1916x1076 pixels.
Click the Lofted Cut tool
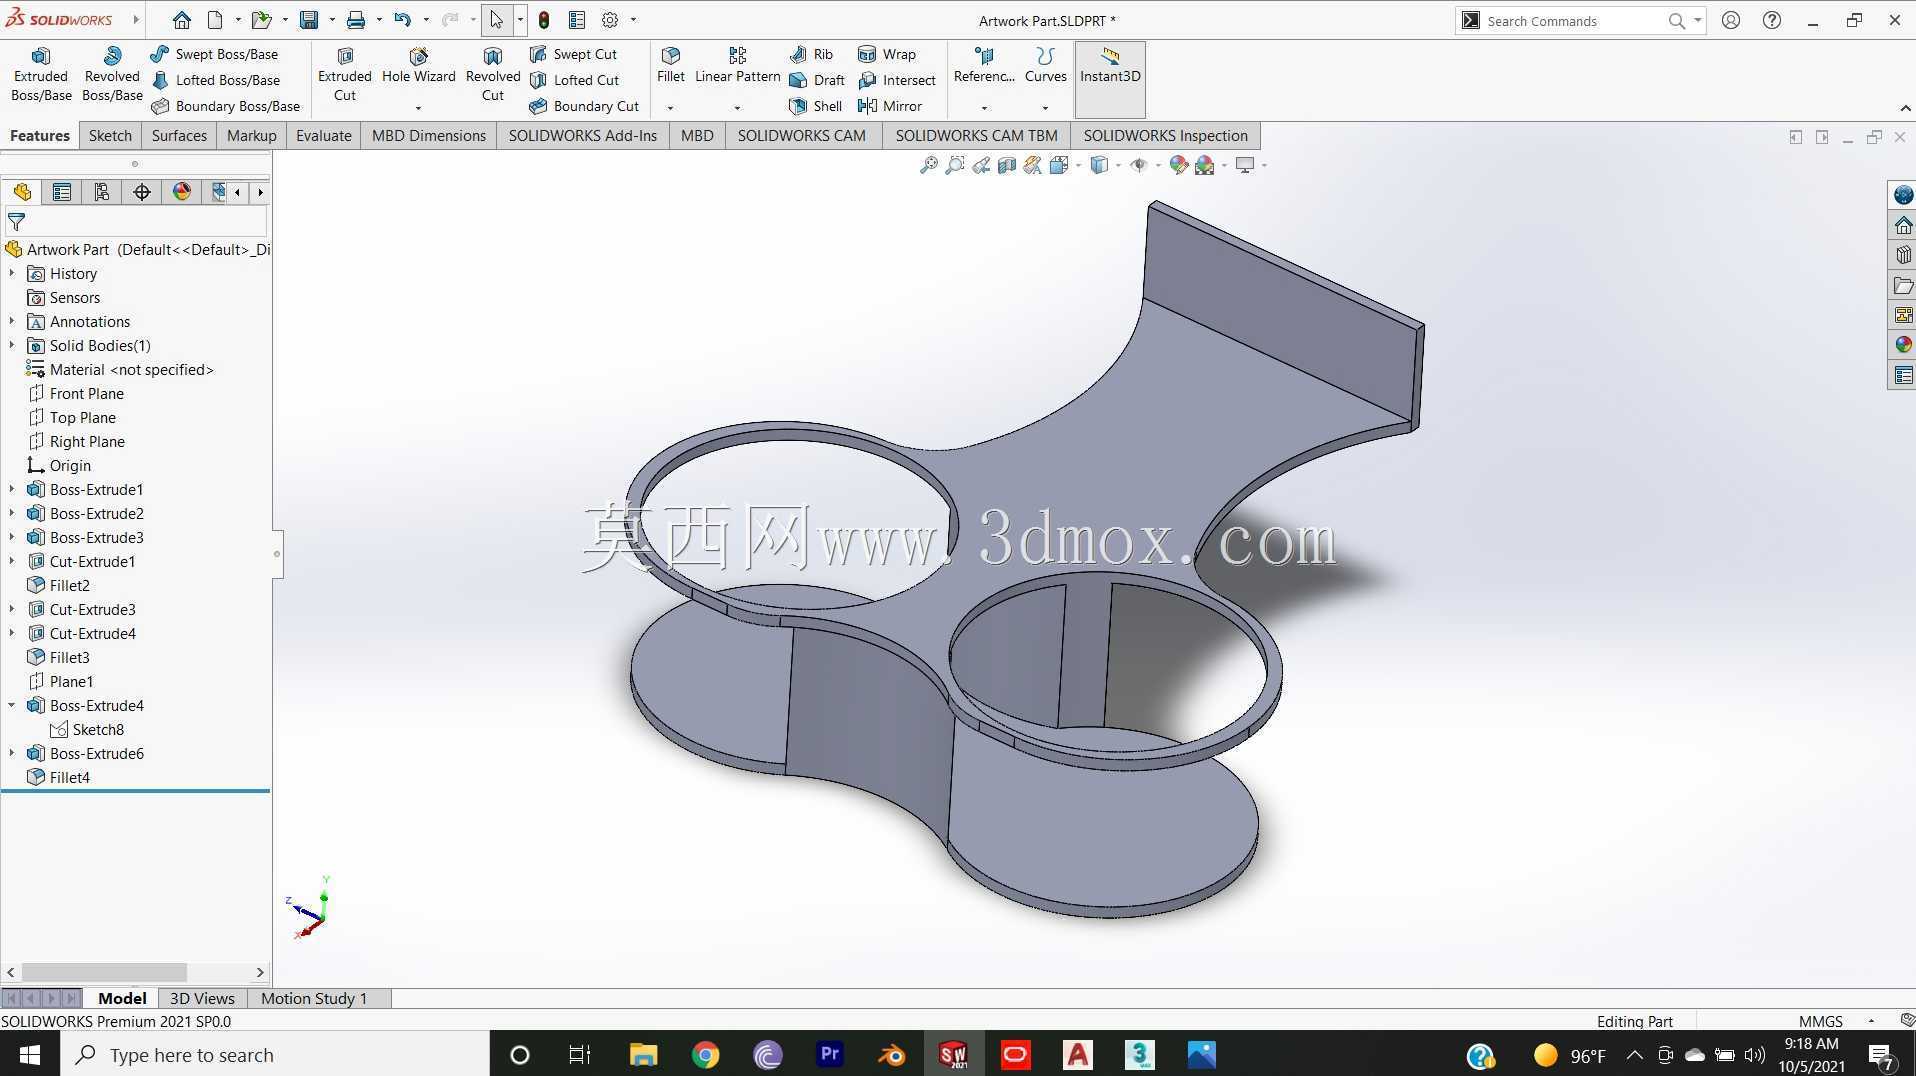574,80
